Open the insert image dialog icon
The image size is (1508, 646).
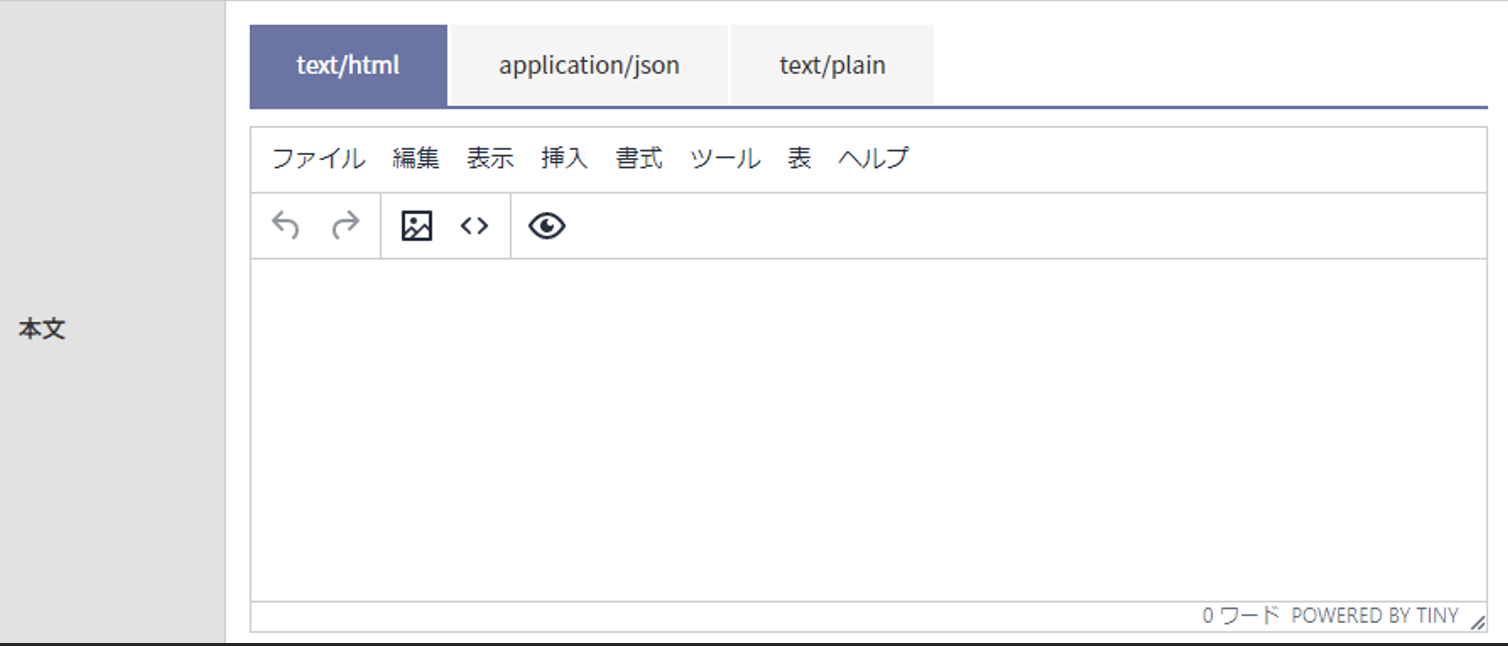(x=416, y=226)
